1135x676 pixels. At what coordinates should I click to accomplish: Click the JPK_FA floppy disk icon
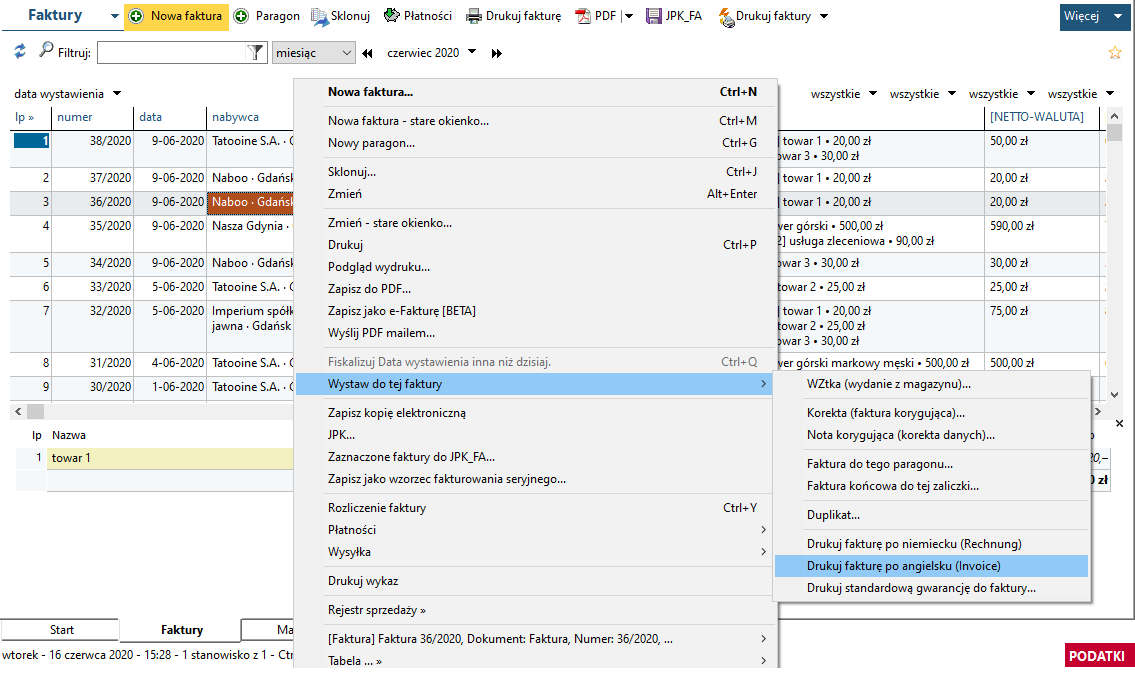tap(654, 16)
